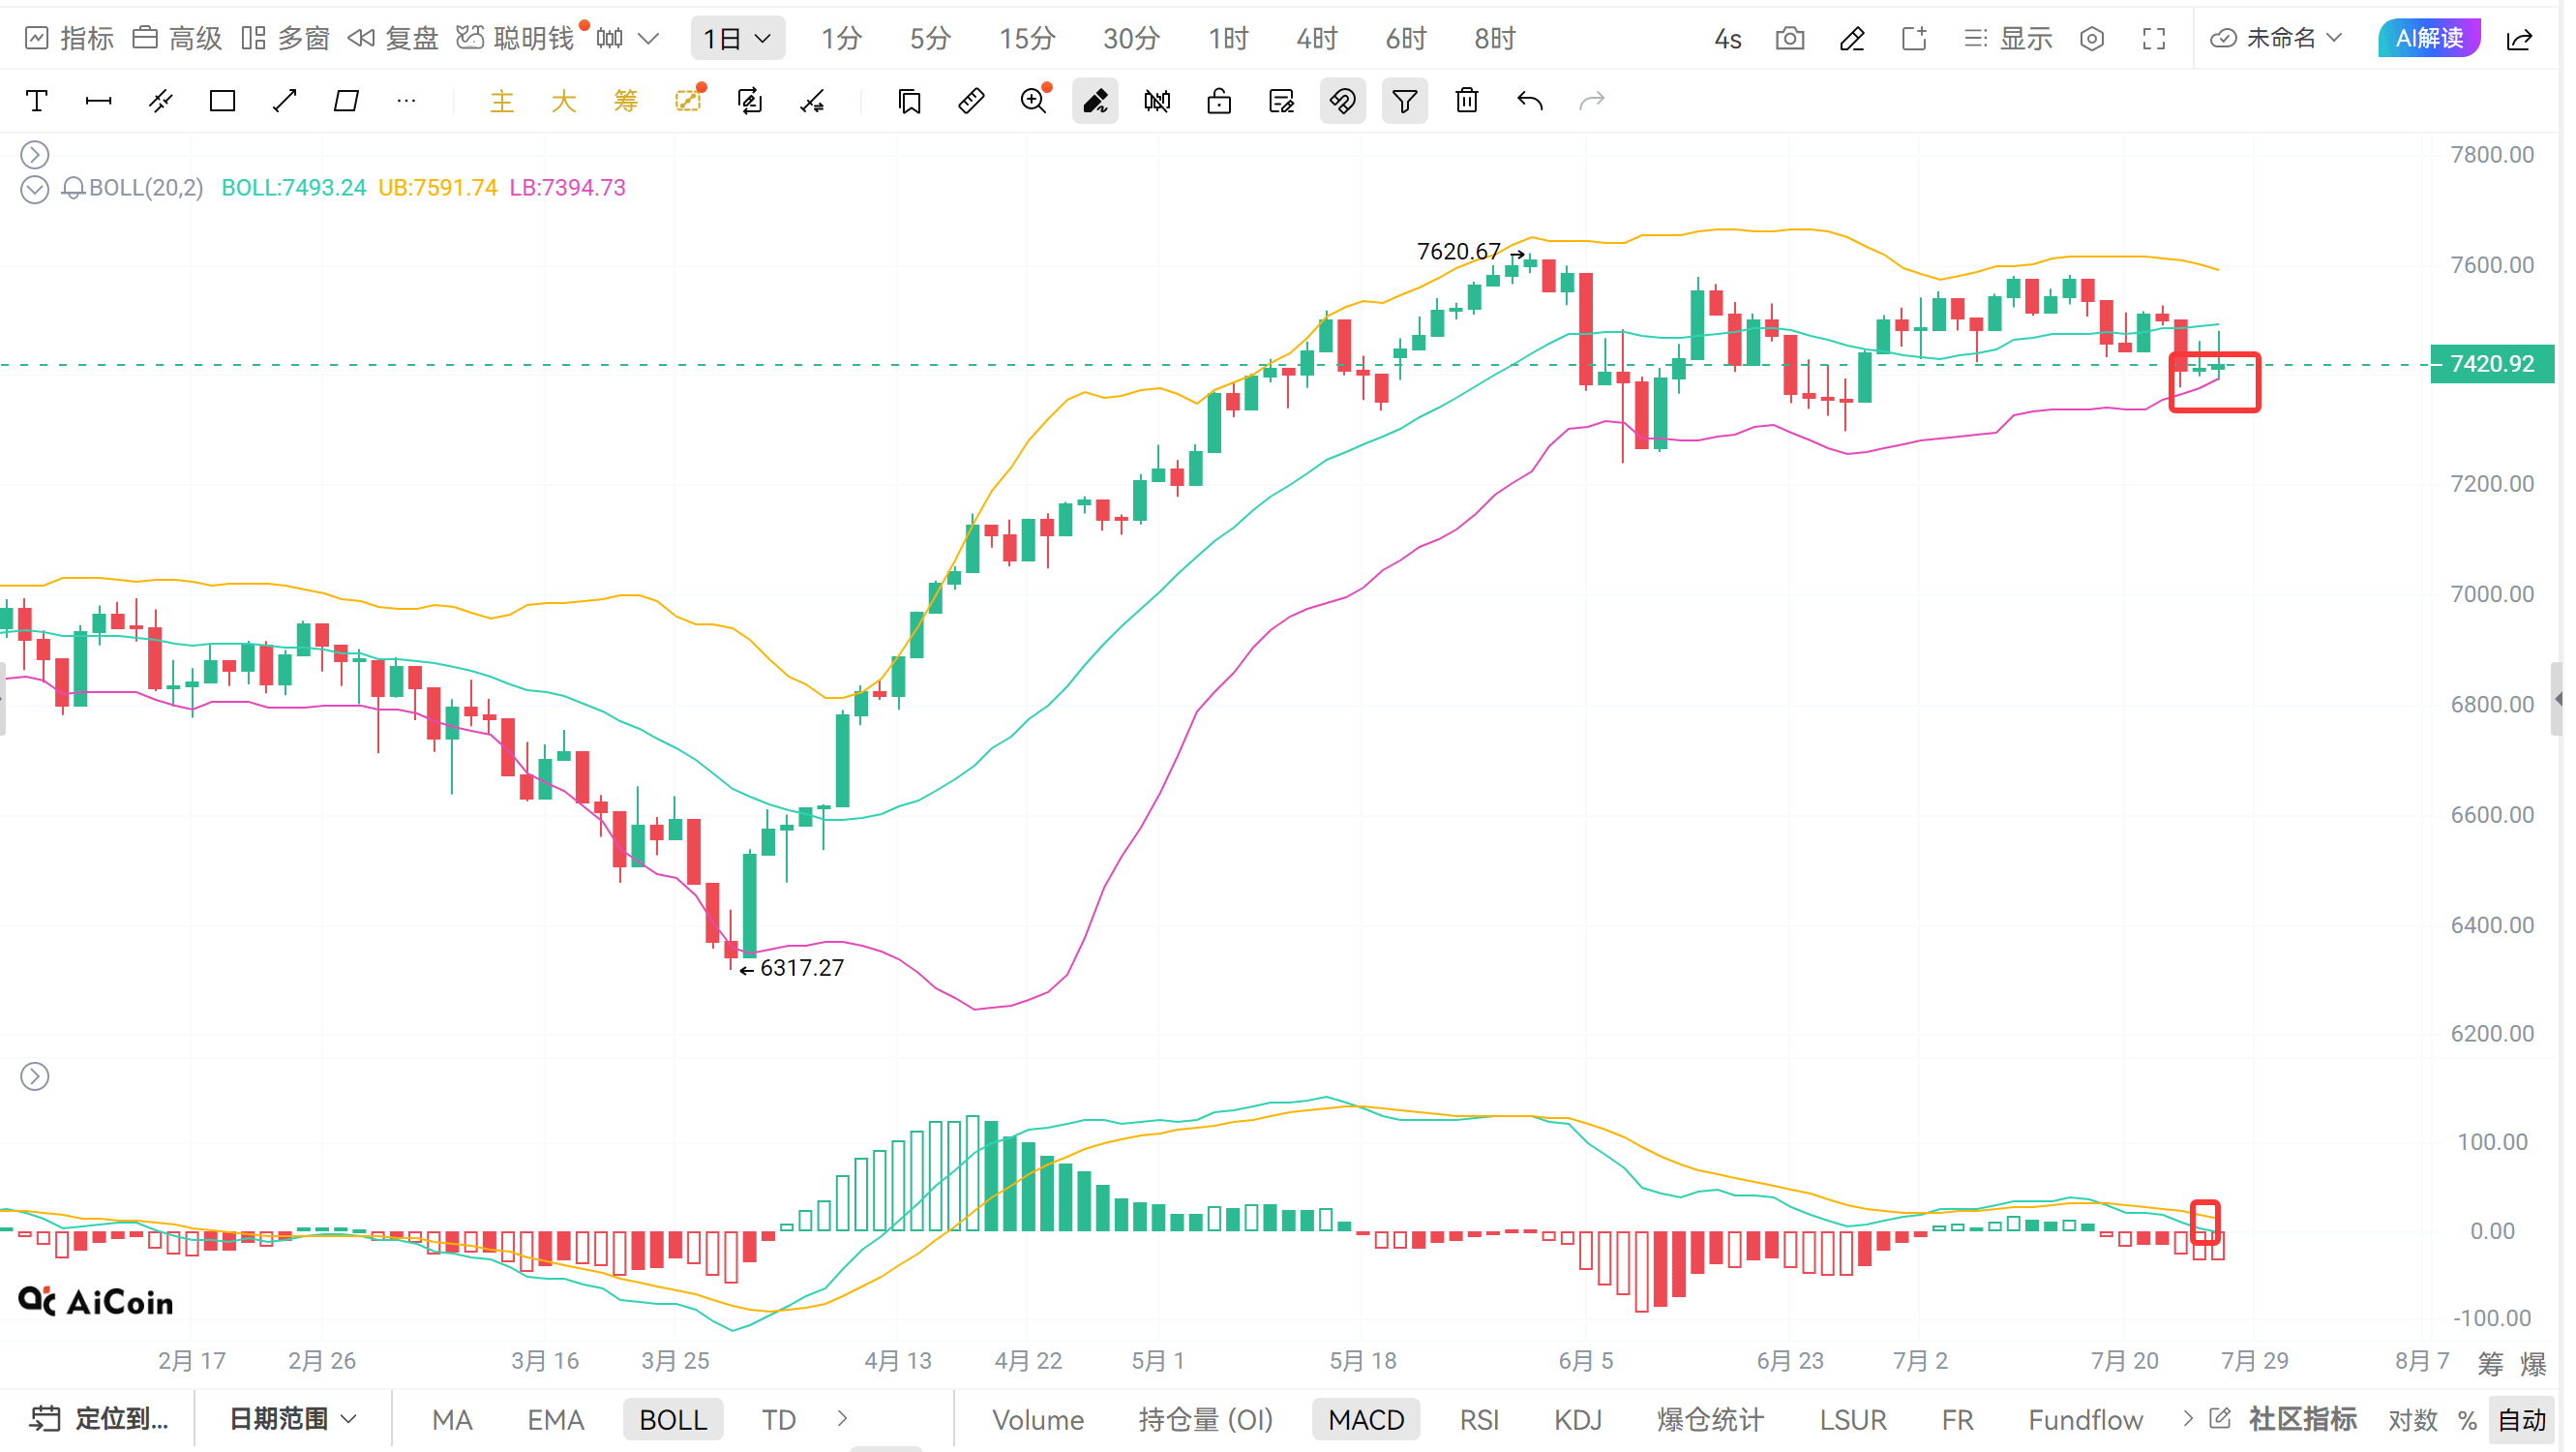Select the parallelogram drawing tool
The image size is (2576, 1452).
coord(346,101)
